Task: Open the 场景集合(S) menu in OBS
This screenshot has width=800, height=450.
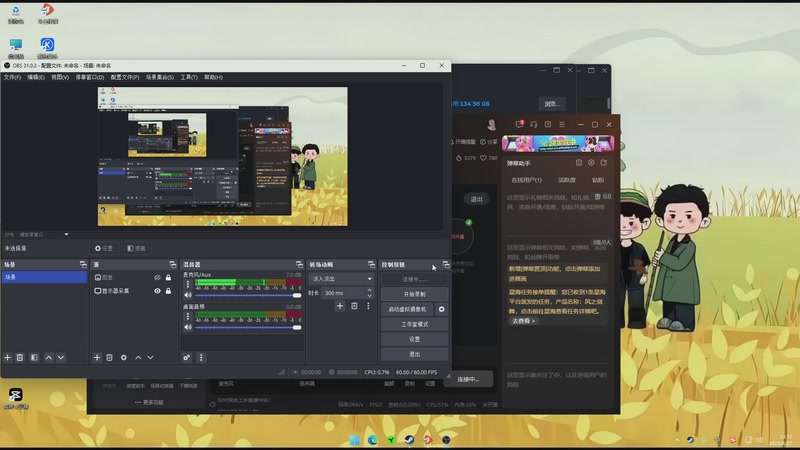Action: [x=160, y=78]
